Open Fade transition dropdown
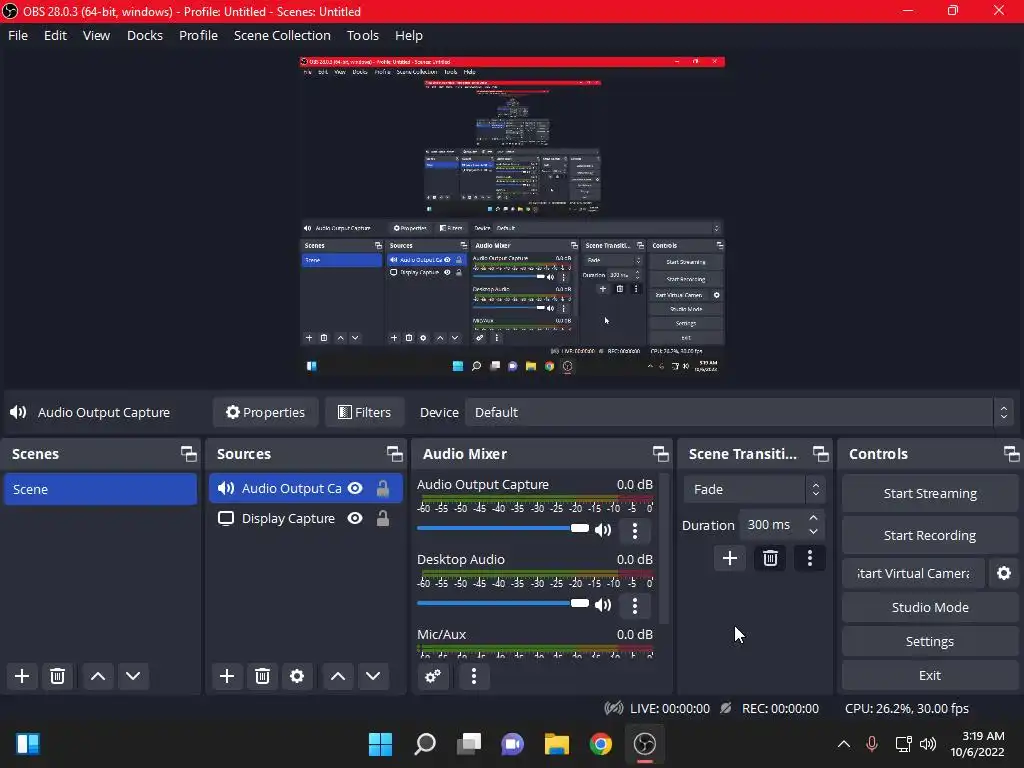The width and height of the screenshot is (1024, 768). [x=754, y=489]
